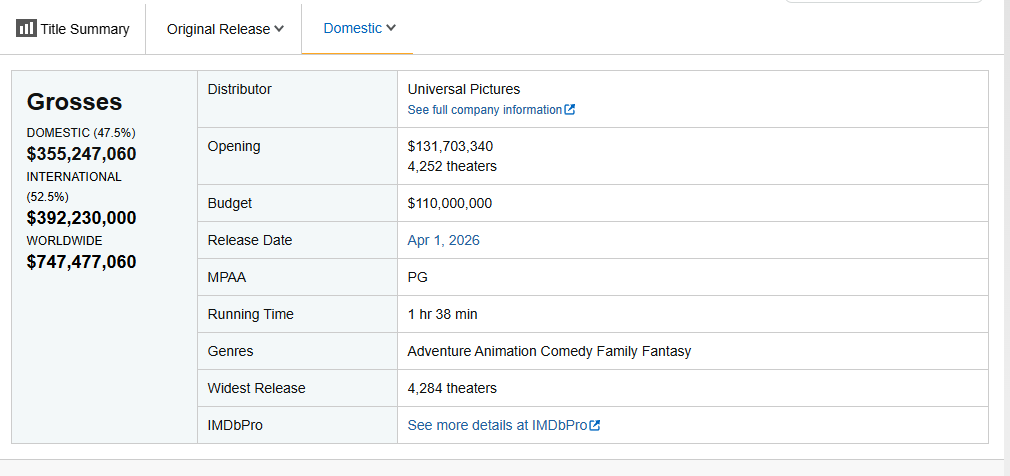Expand the Original Release chevron arrow
This screenshot has width=1010, height=476.
click(279, 28)
